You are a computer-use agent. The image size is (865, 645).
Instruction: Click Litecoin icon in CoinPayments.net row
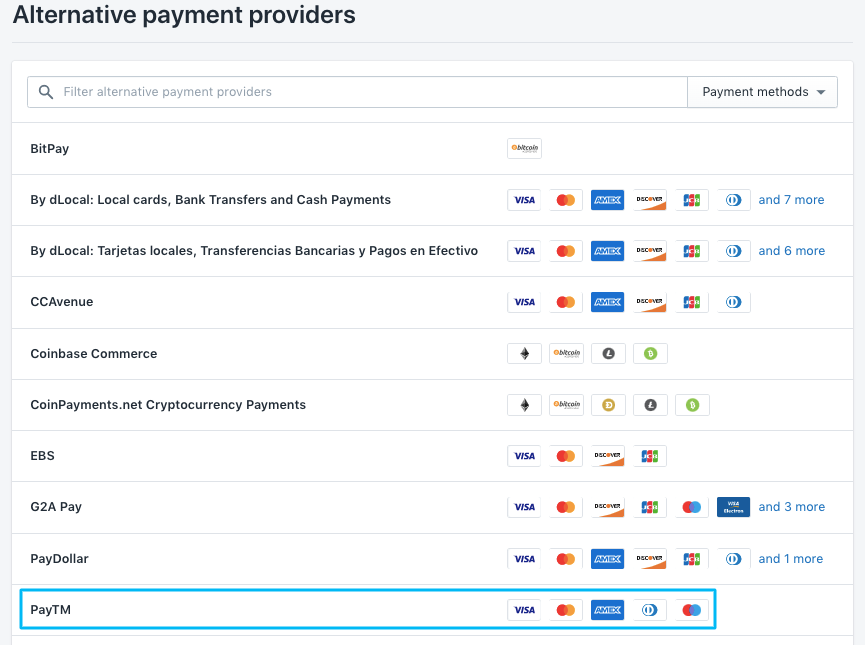click(x=650, y=405)
